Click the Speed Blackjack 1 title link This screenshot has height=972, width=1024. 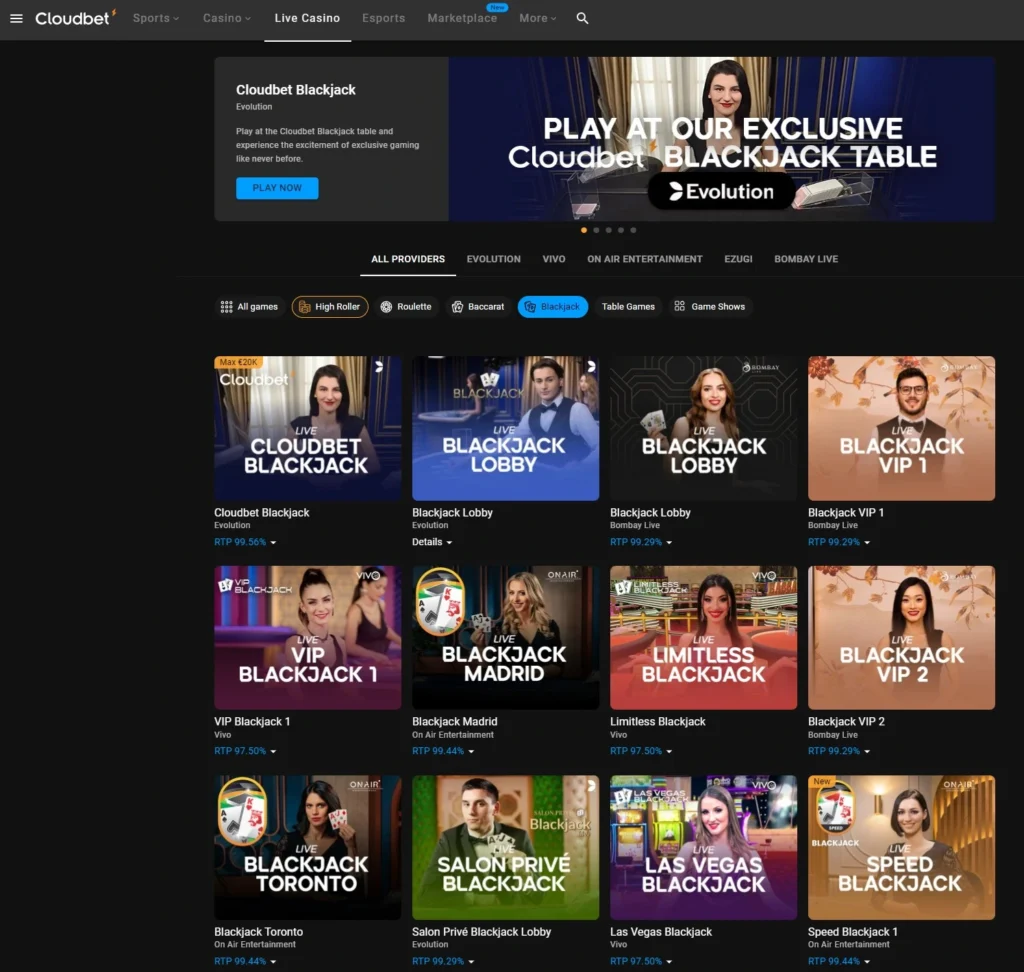point(852,932)
